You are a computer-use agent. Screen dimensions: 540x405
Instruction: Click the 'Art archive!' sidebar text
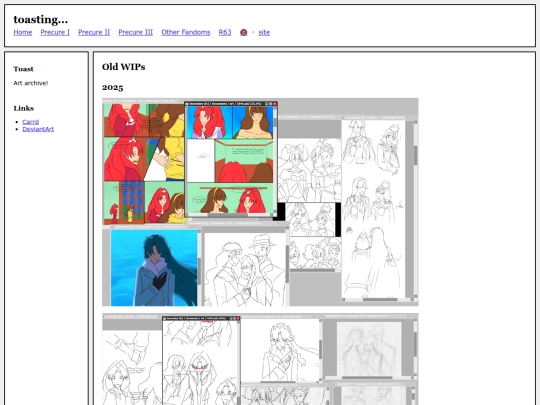[31, 83]
